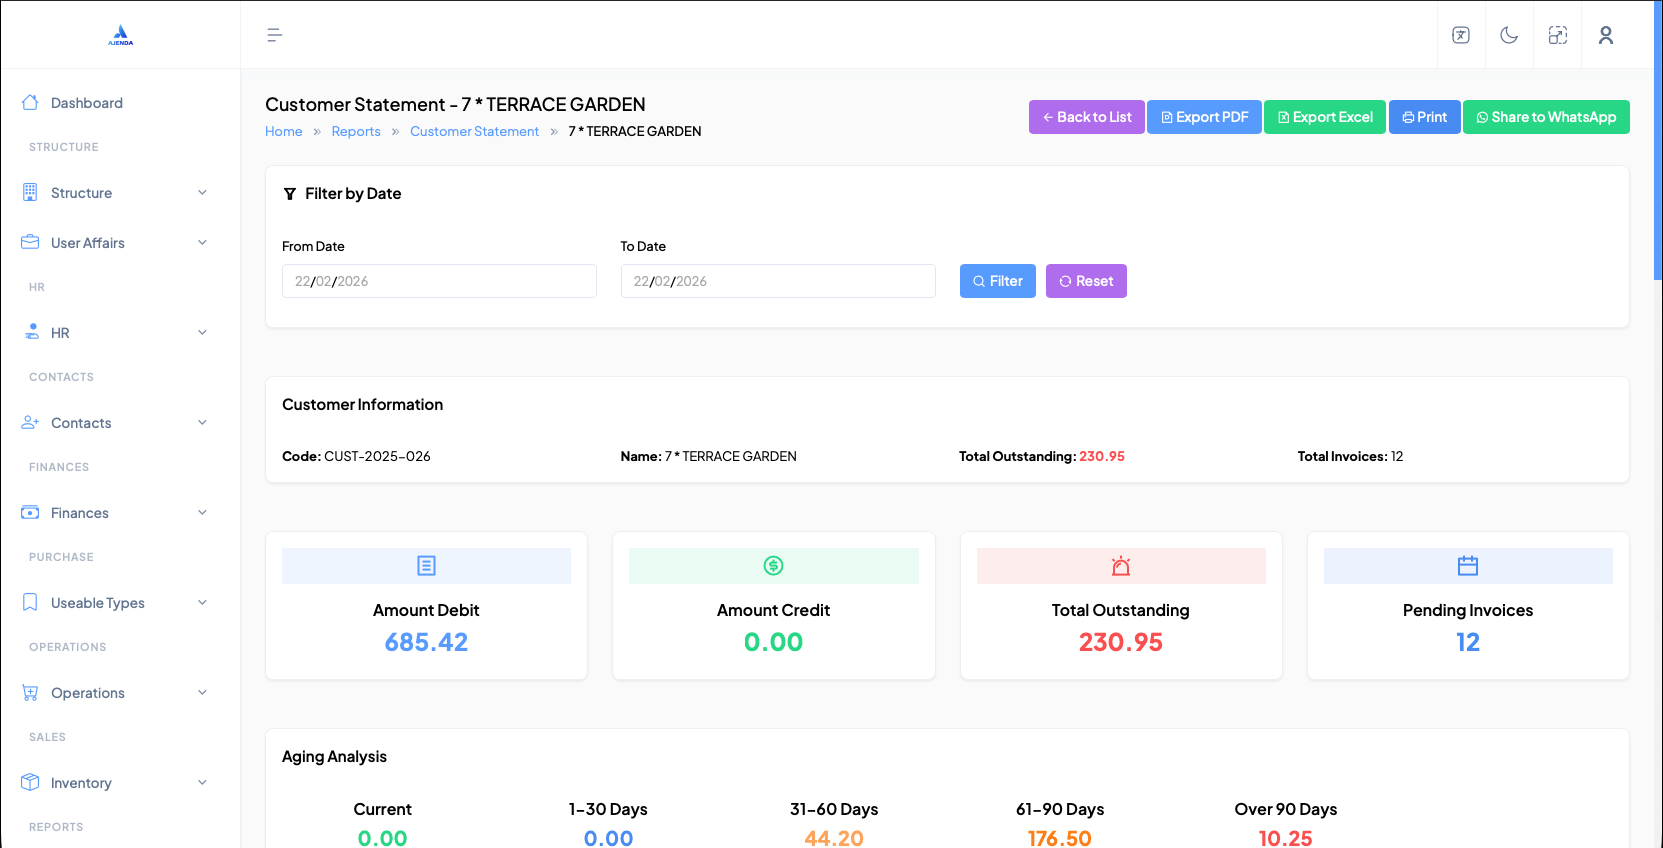Click the From Date input field
Image resolution: width=1663 pixels, height=848 pixels.
[x=438, y=281]
